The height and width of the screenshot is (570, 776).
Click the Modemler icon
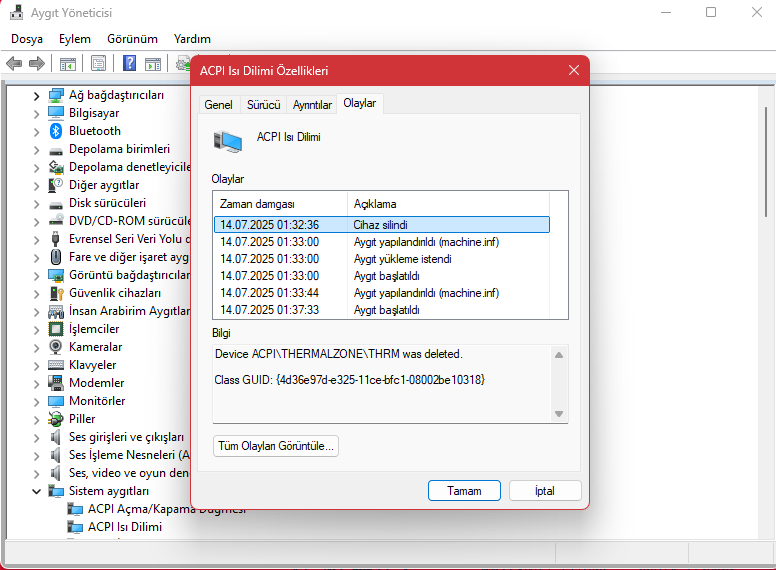(x=56, y=382)
